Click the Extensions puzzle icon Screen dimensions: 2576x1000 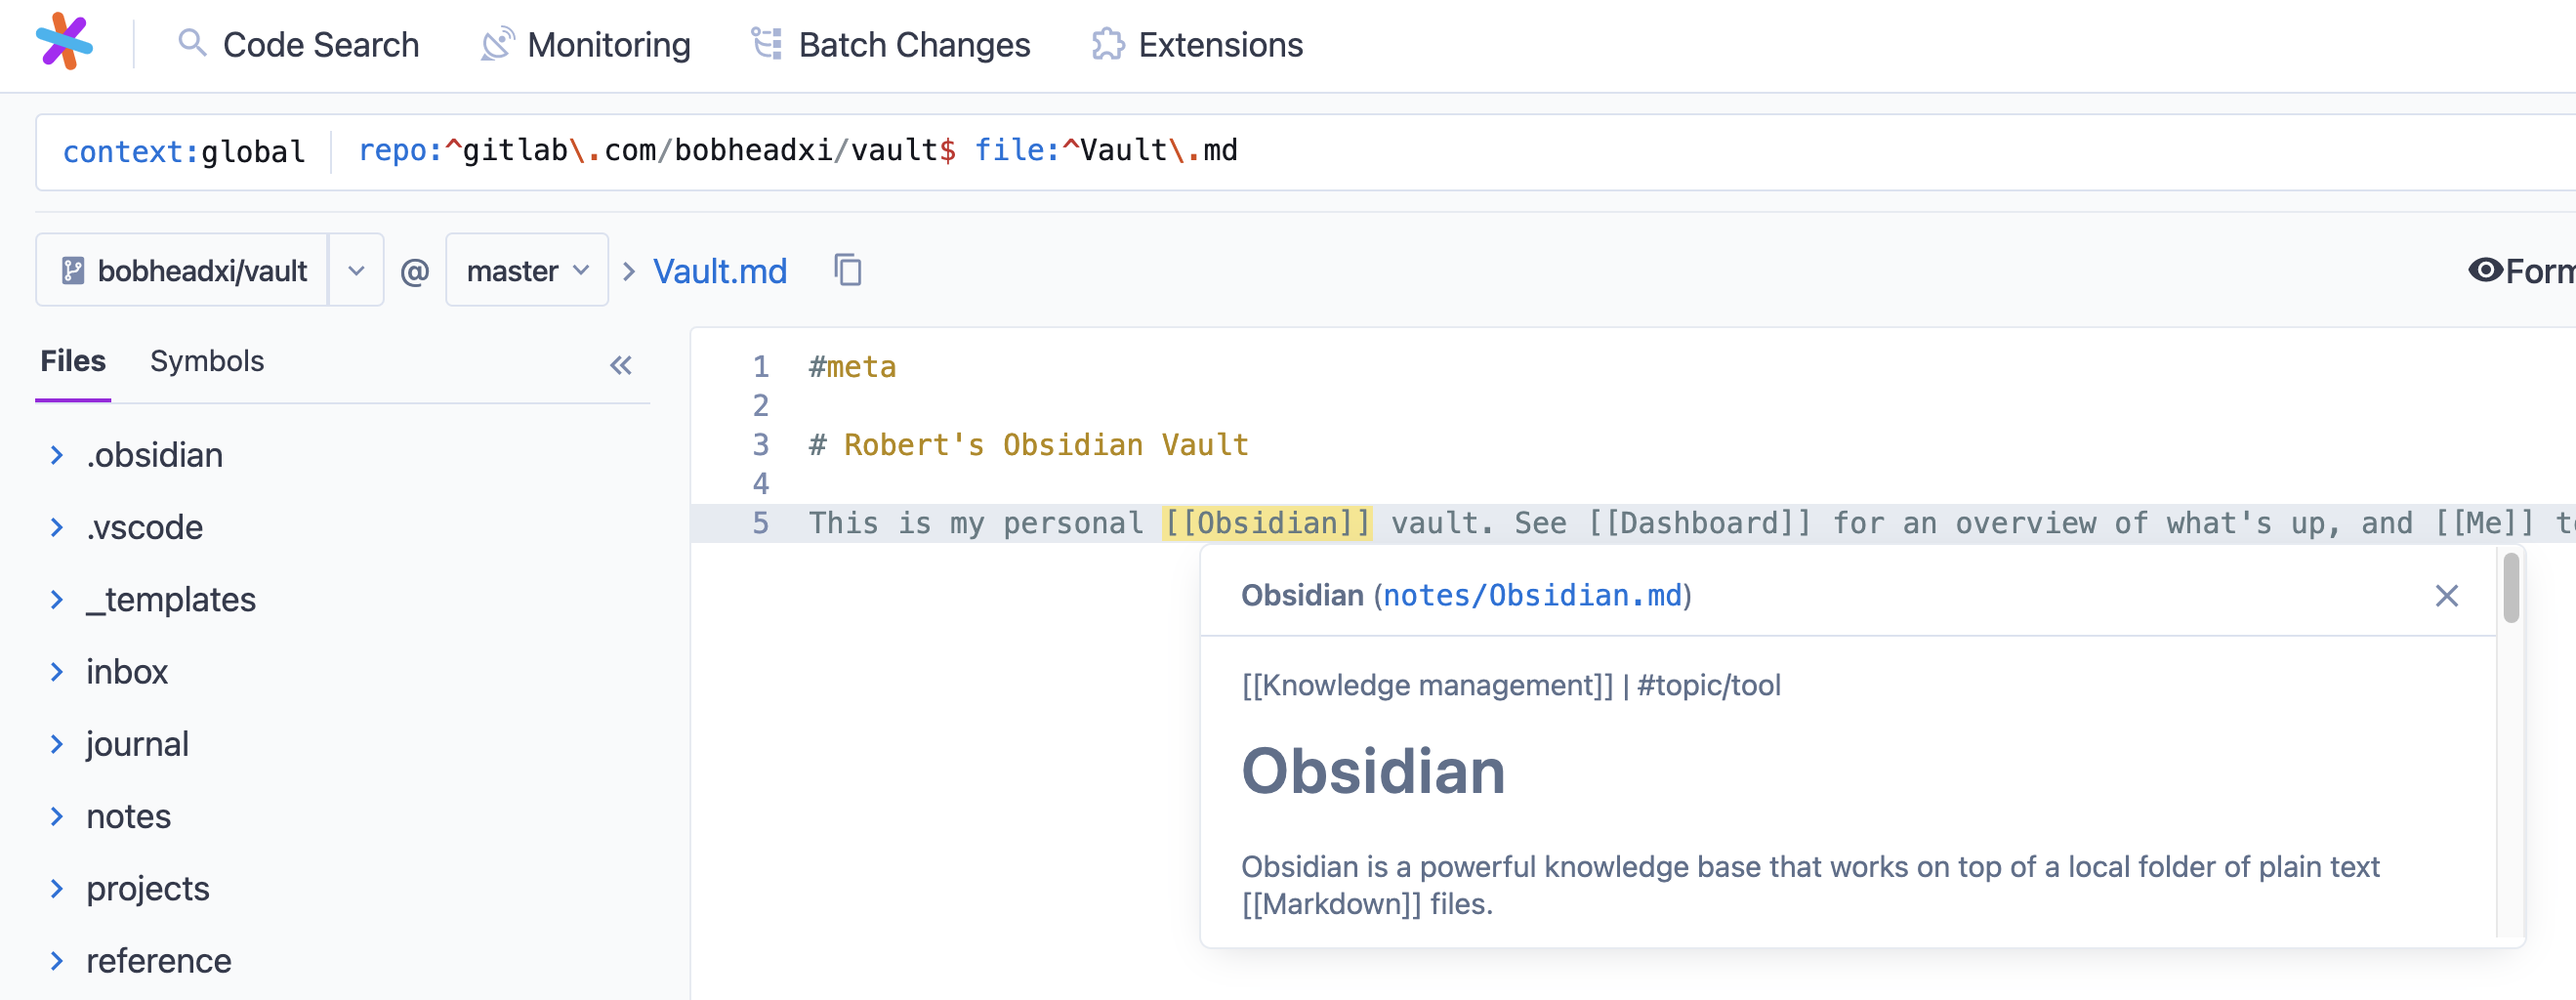[1108, 44]
